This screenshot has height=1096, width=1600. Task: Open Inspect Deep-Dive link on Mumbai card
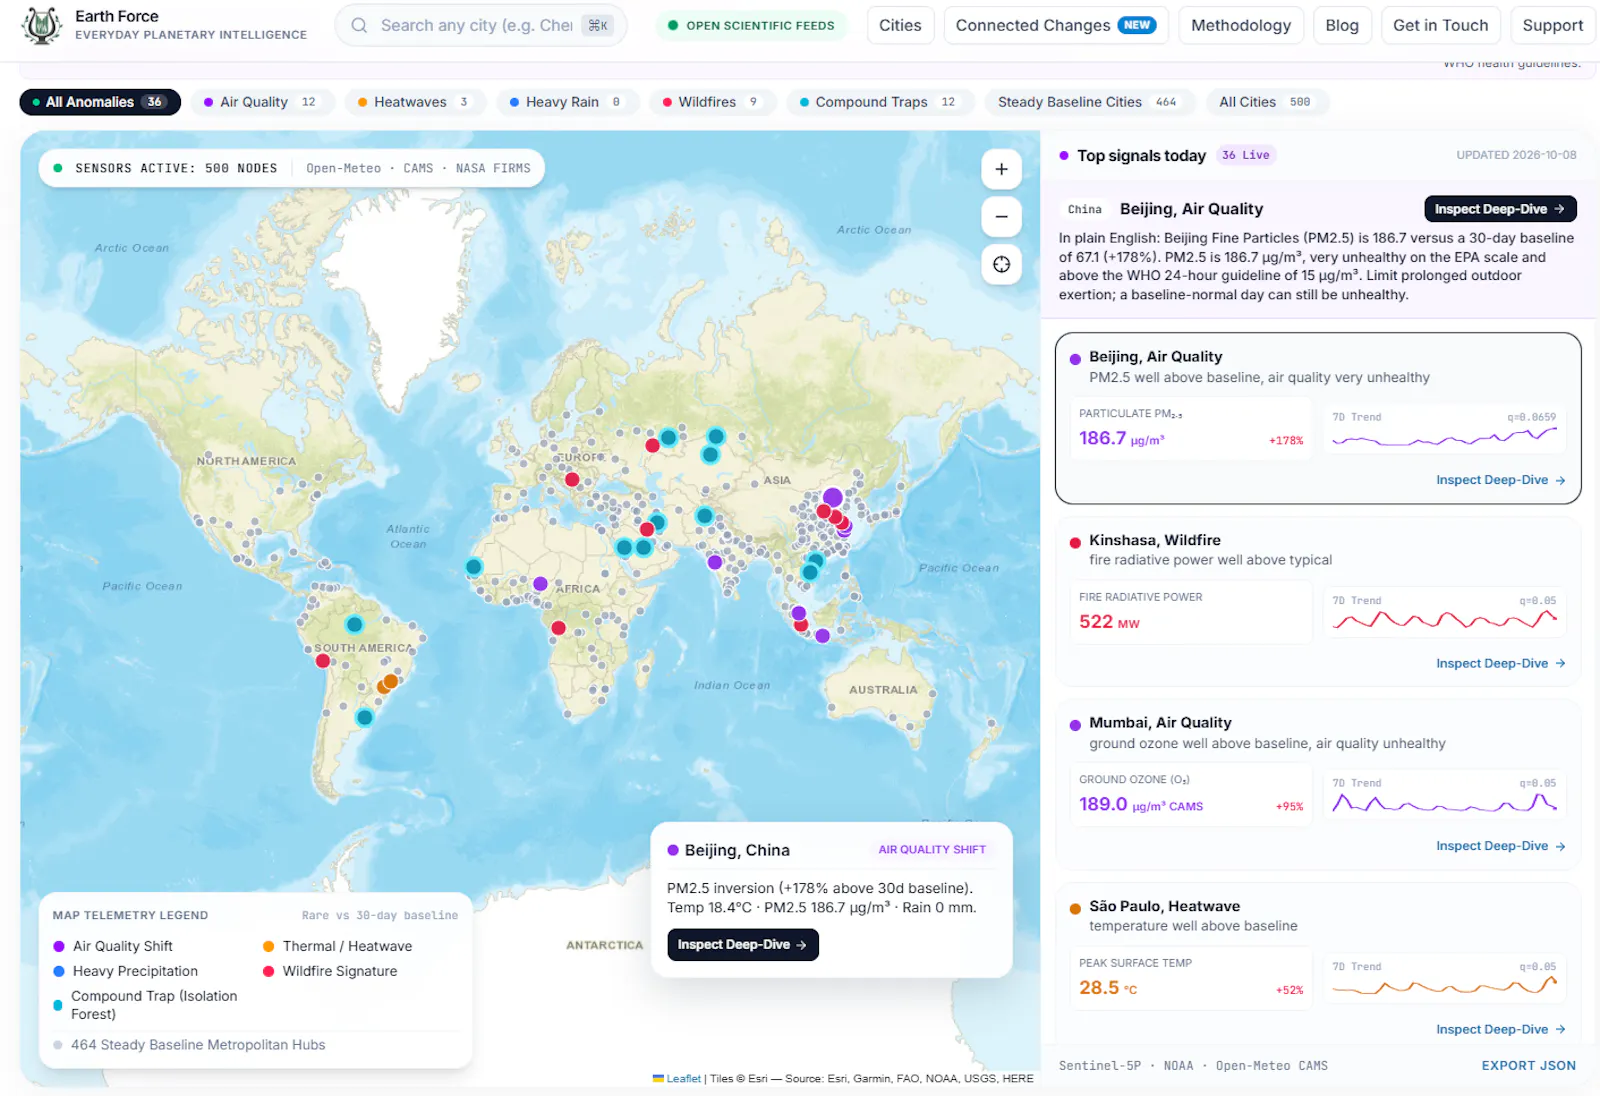pos(1501,846)
